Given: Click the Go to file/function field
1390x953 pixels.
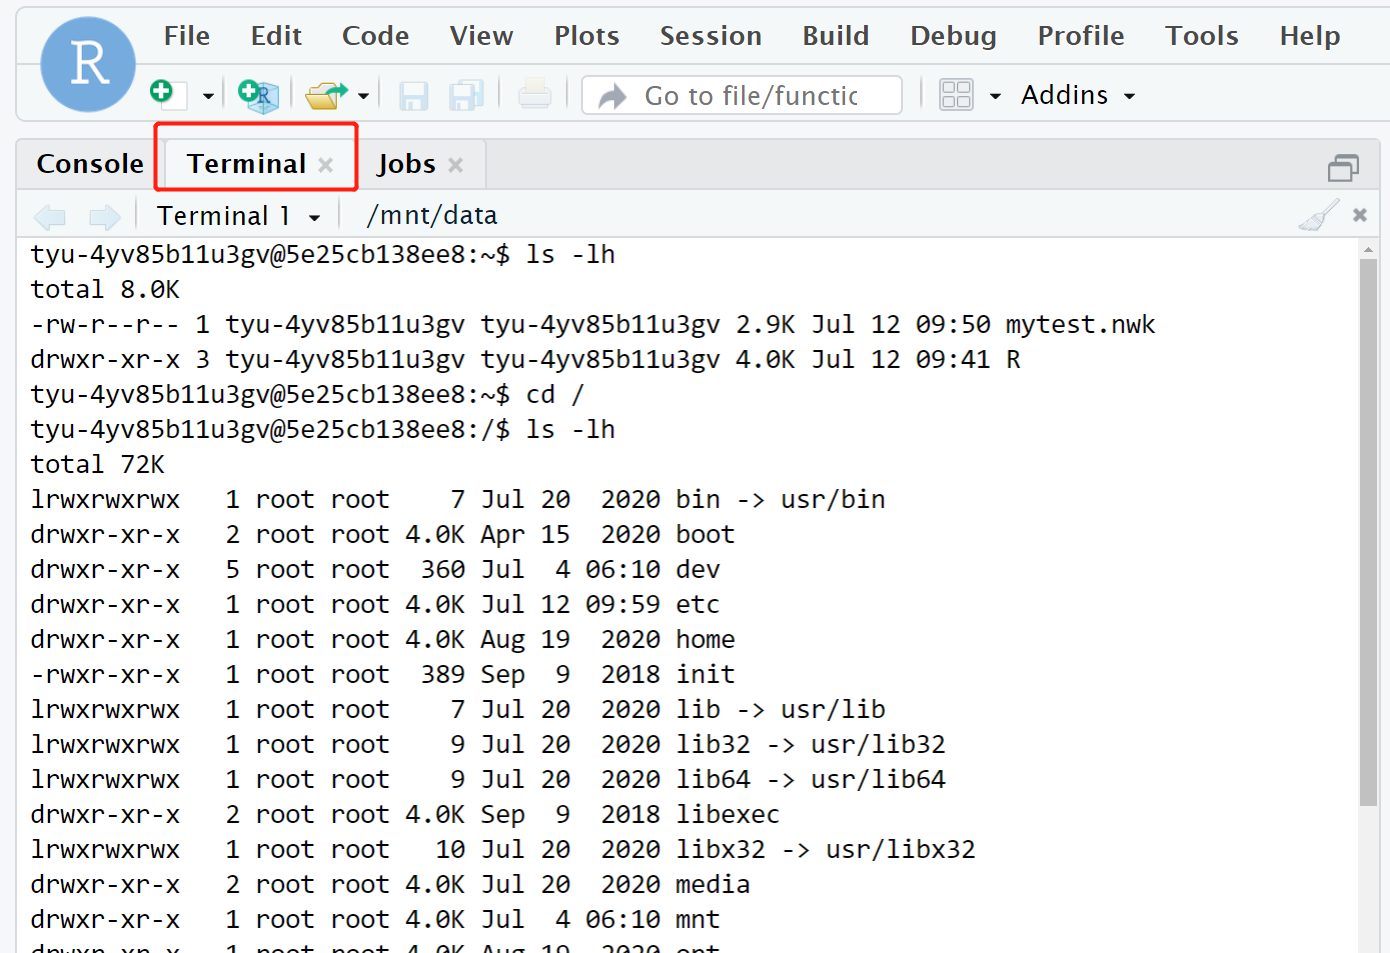Looking at the screenshot, I should click(750, 96).
